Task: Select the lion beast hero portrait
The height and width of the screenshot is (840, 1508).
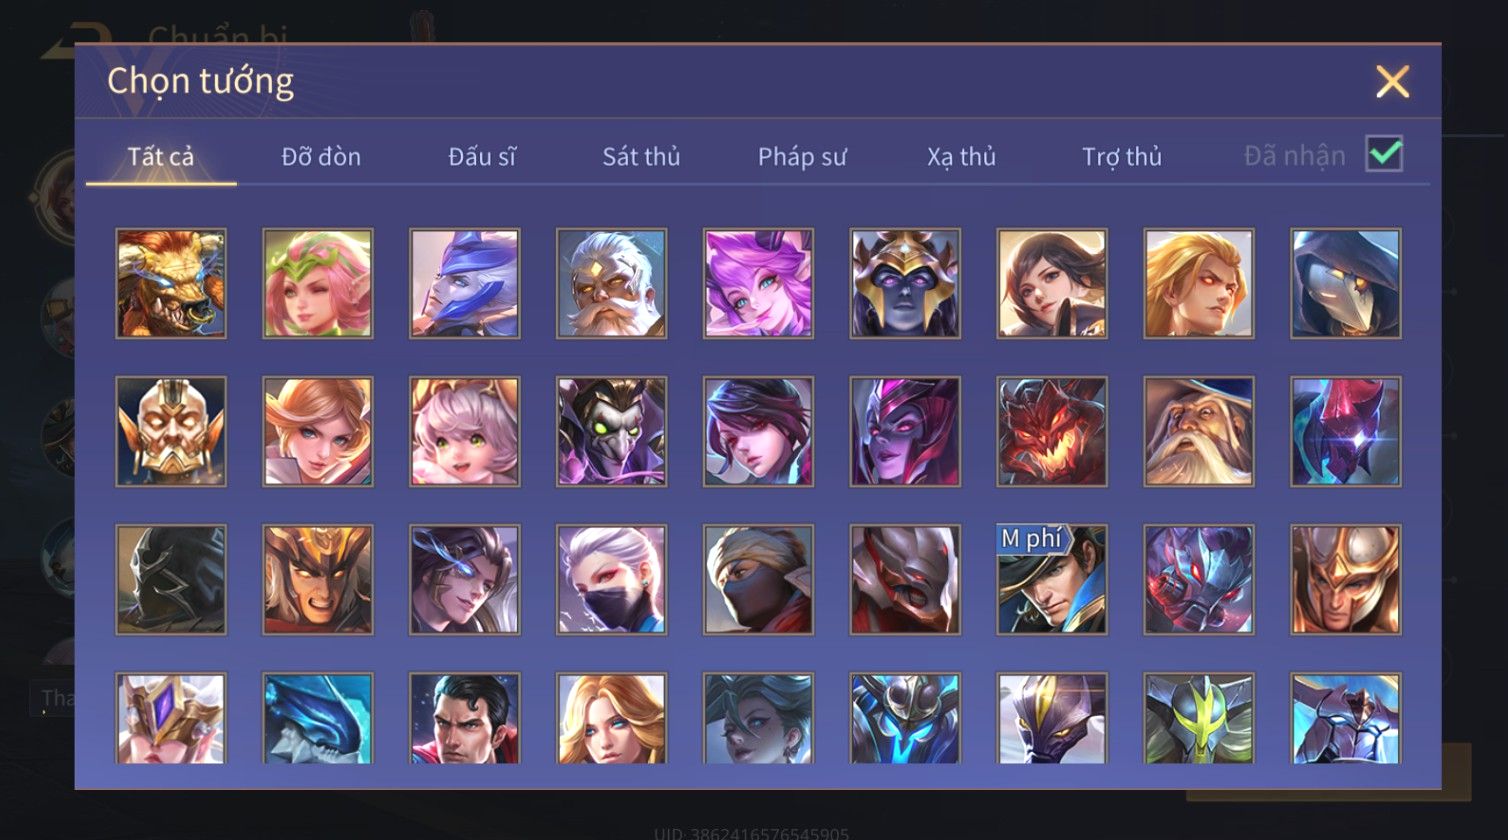Action: pos(171,283)
